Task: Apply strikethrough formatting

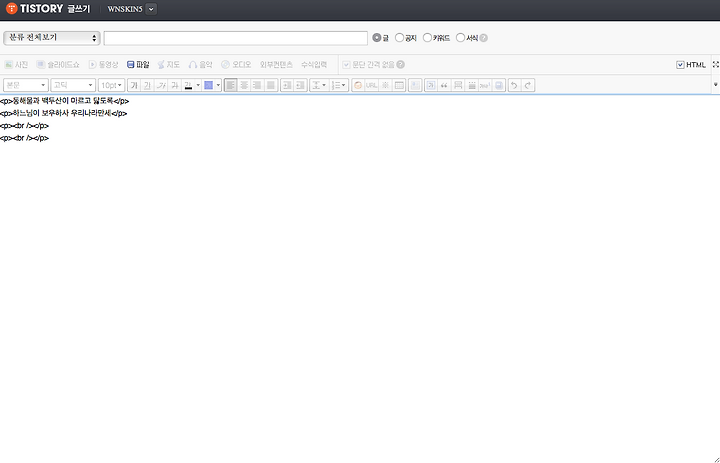Action: click(174, 85)
